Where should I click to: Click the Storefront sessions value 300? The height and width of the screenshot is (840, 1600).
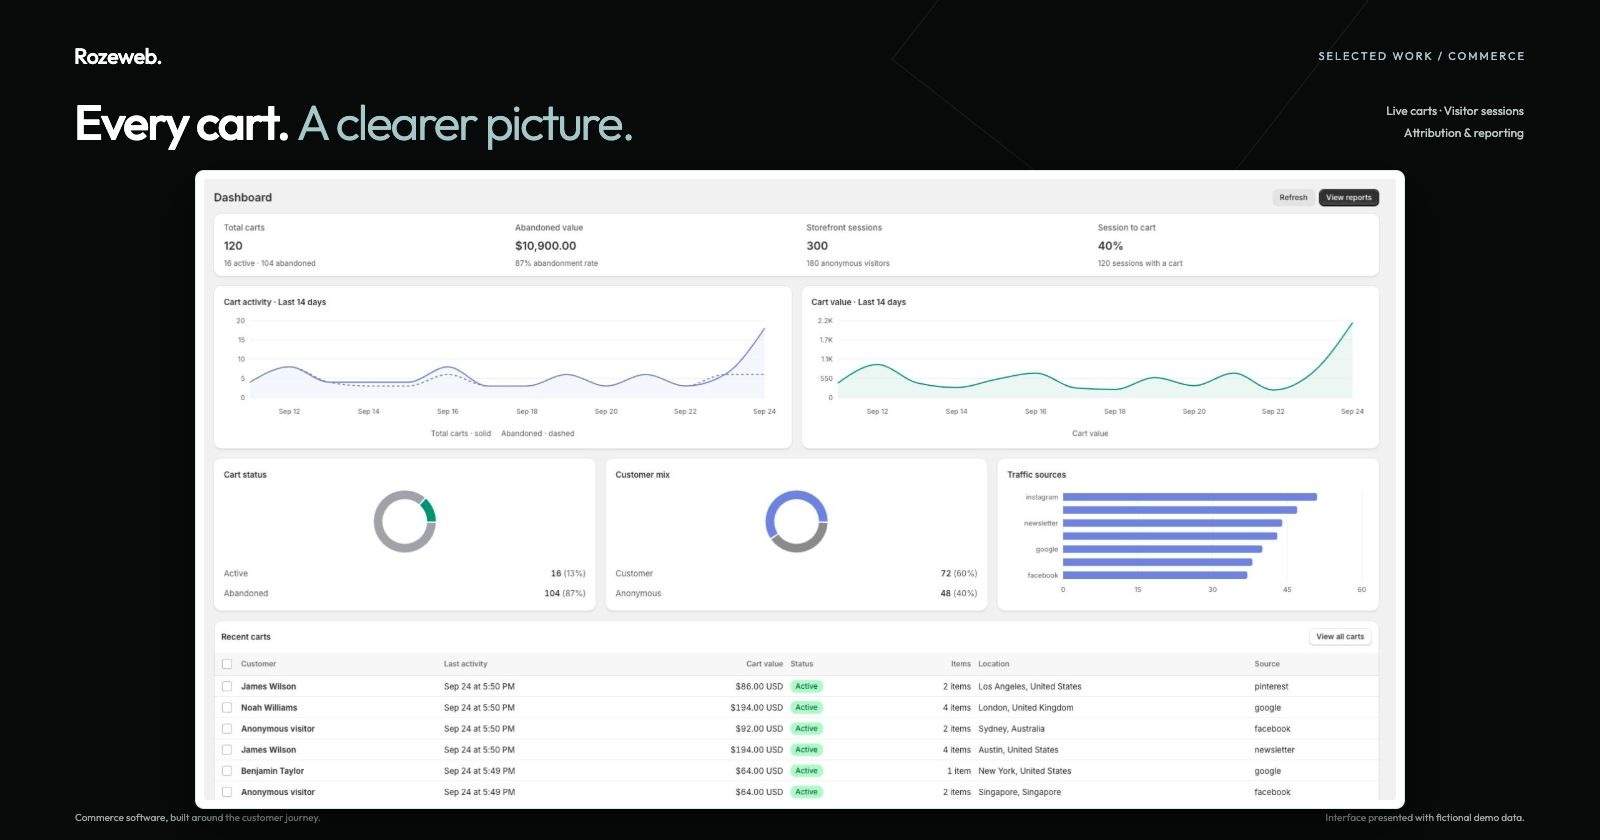(817, 246)
